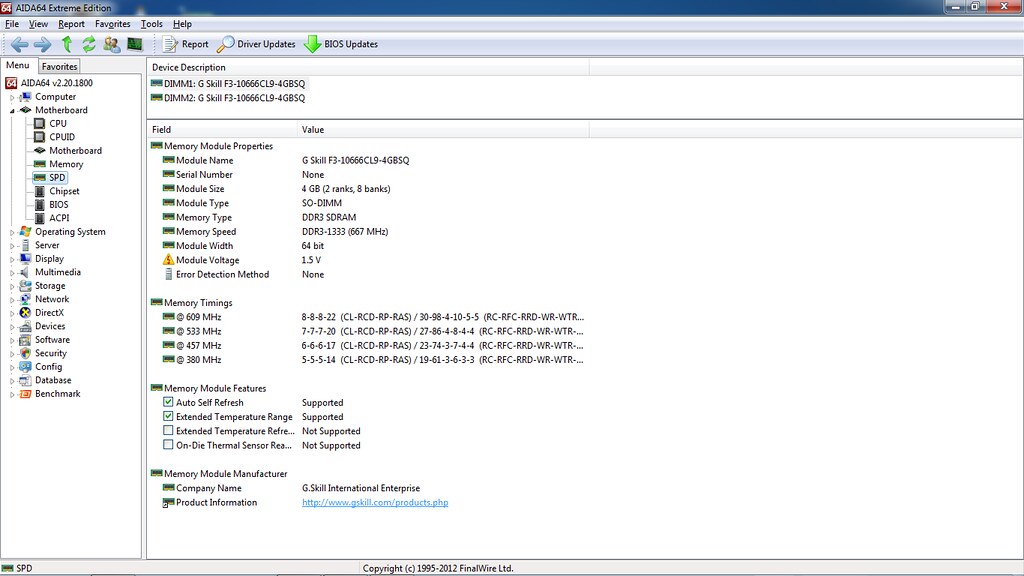Click the Database icon in the tree
1024x576 pixels.
(25, 380)
